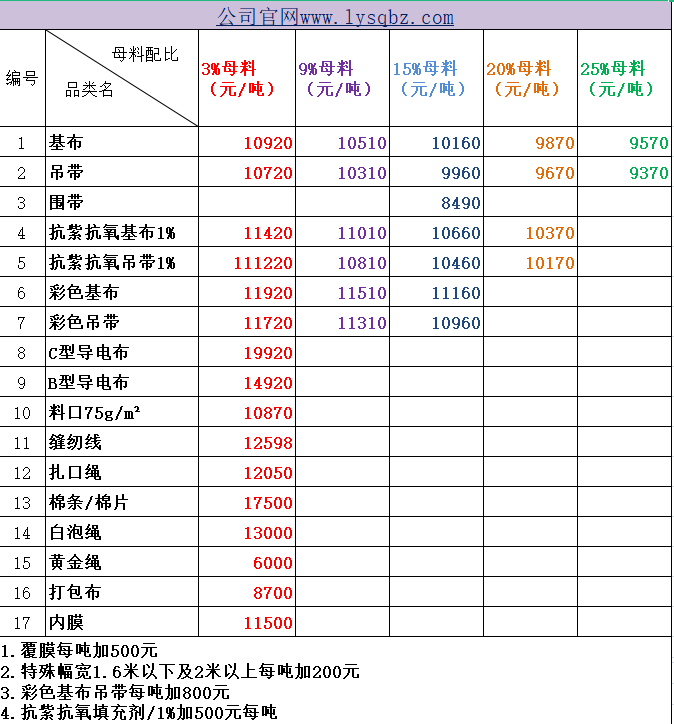Click the 扎口绳 cell
Image resolution: width=674 pixels, height=724 pixels.
[x=122, y=472]
